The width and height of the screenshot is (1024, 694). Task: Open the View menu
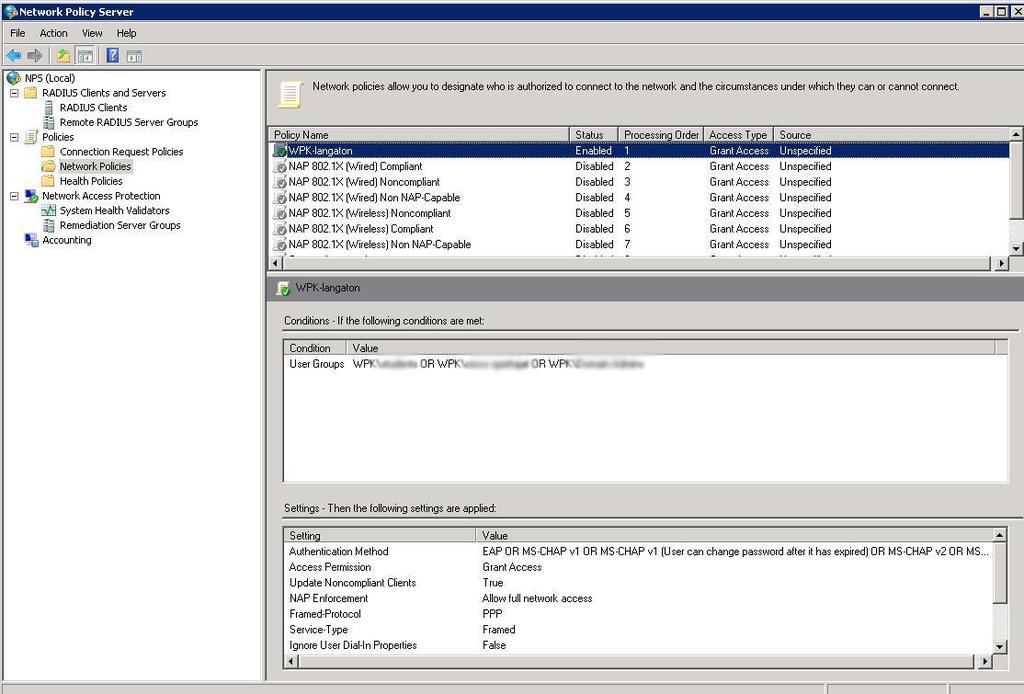pos(92,33)
